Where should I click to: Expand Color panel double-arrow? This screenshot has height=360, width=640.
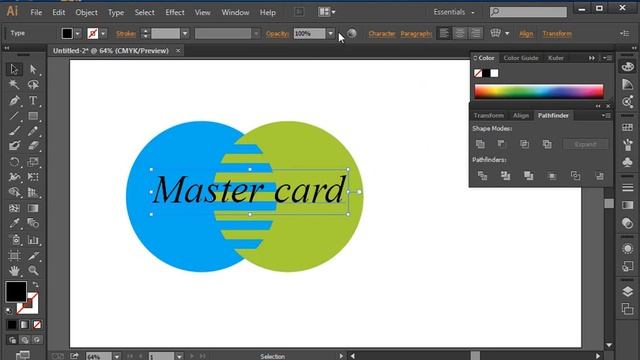click(x=591, y=58)
